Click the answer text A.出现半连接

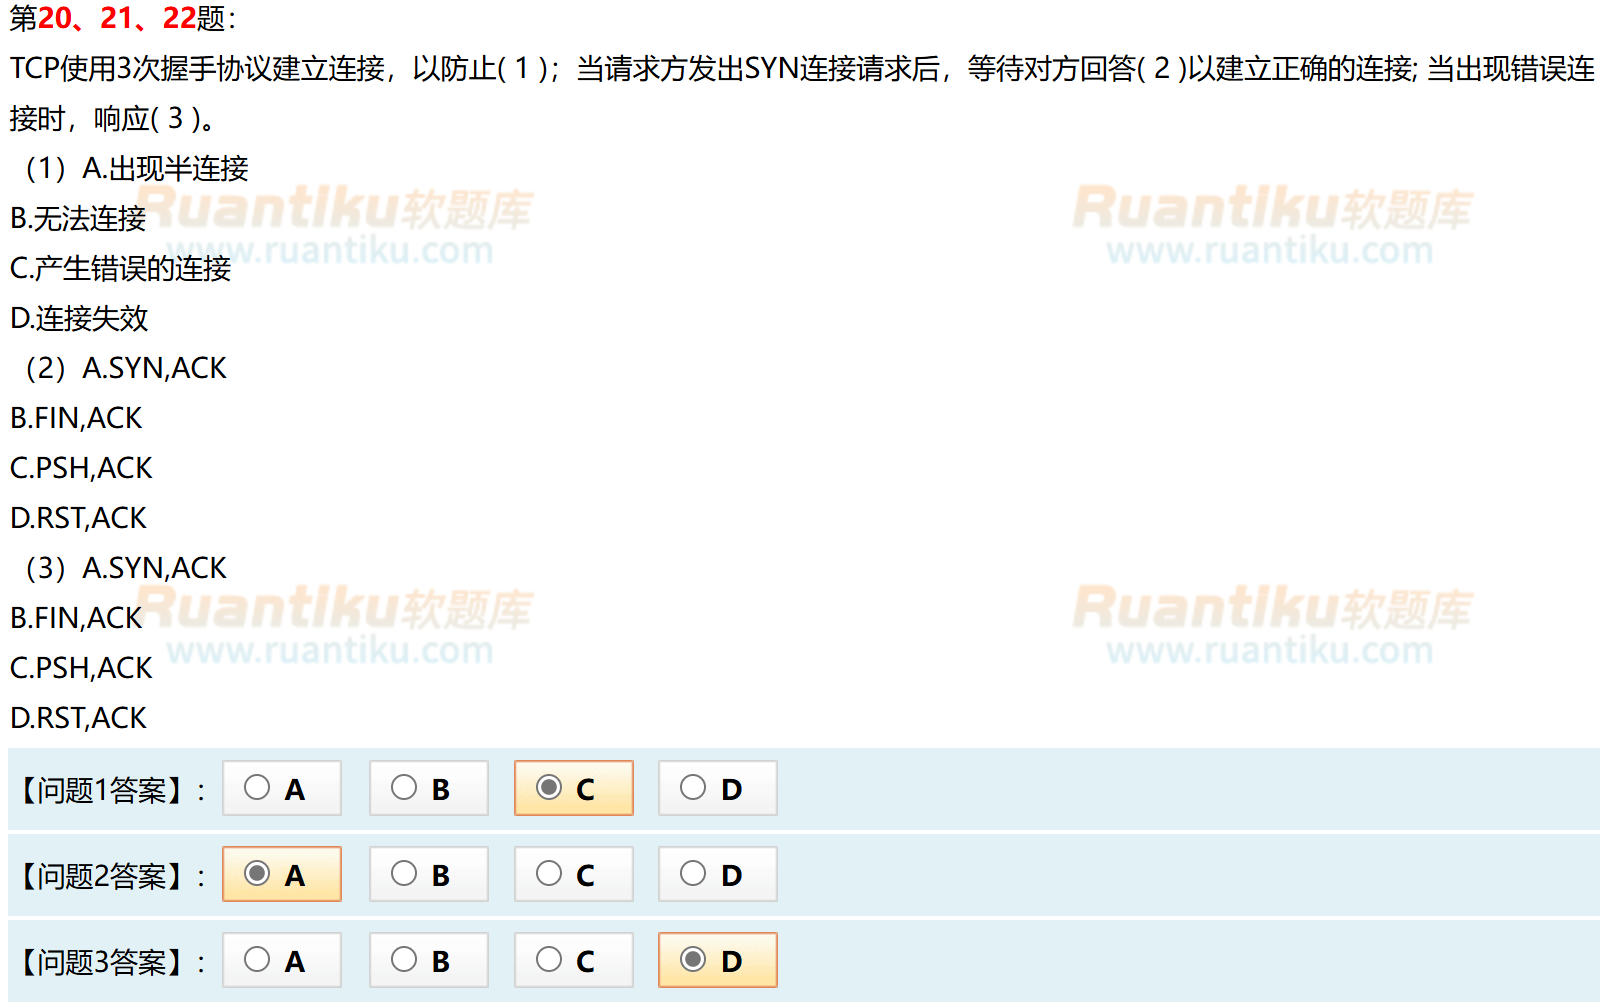pyautogui.click(x=165, y=169)
